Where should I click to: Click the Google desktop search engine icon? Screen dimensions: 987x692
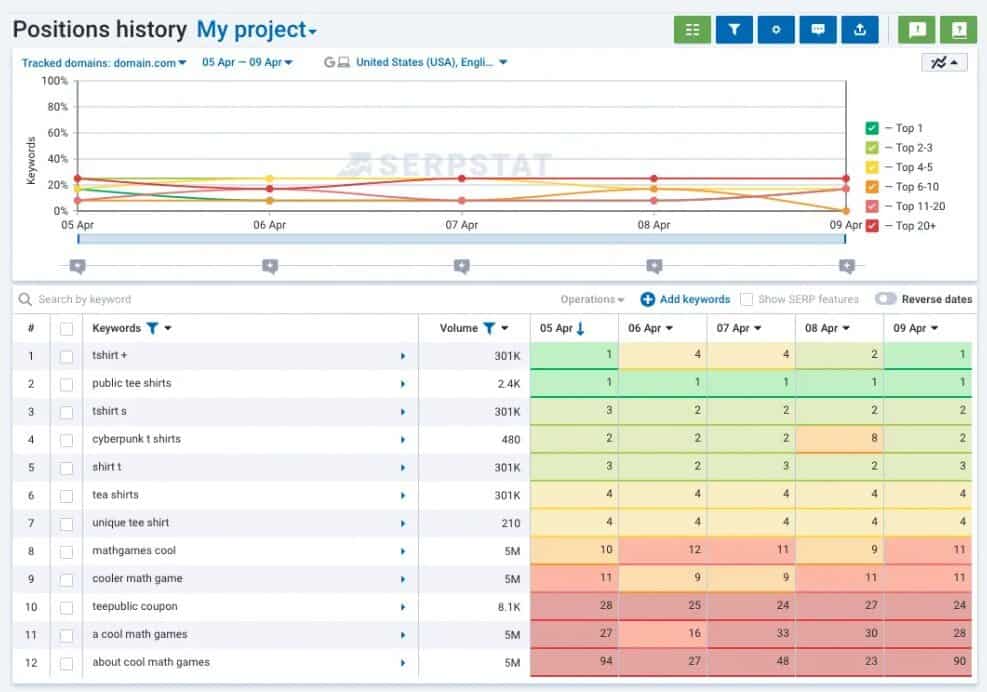pos(337,62)
